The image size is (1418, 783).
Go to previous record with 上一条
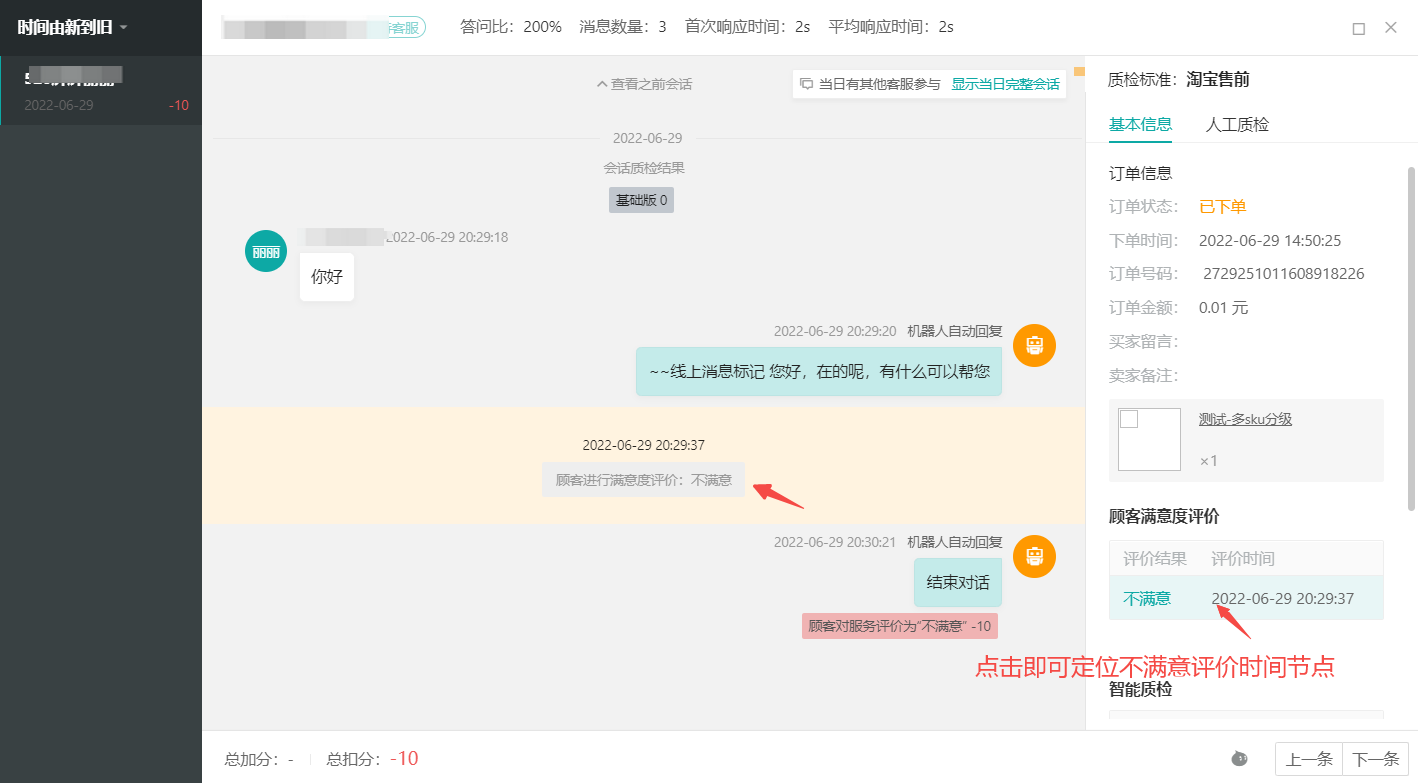(x=1309, y=759)
